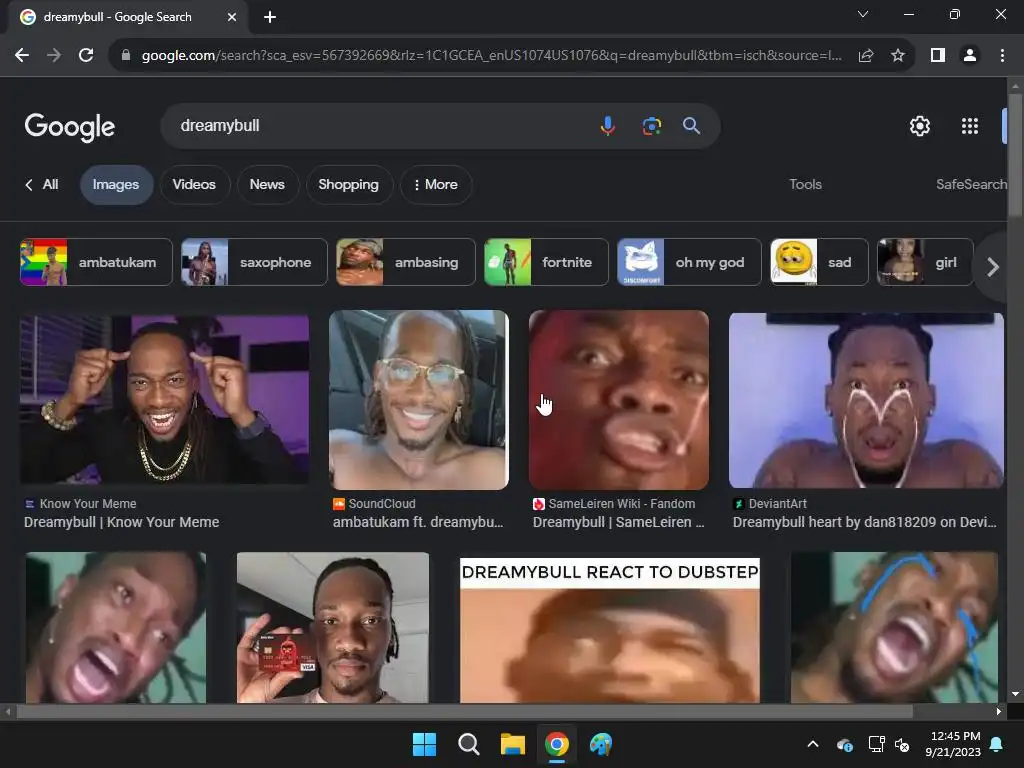Show more suggestion chips with arrow
Screen dimensions: 1024x768
[993, 266]
